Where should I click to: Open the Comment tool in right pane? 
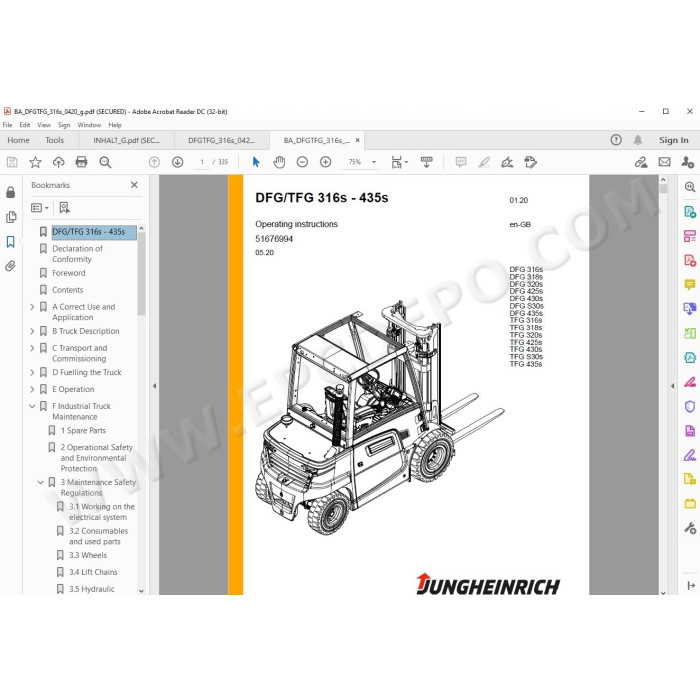(x=690, y=284)
